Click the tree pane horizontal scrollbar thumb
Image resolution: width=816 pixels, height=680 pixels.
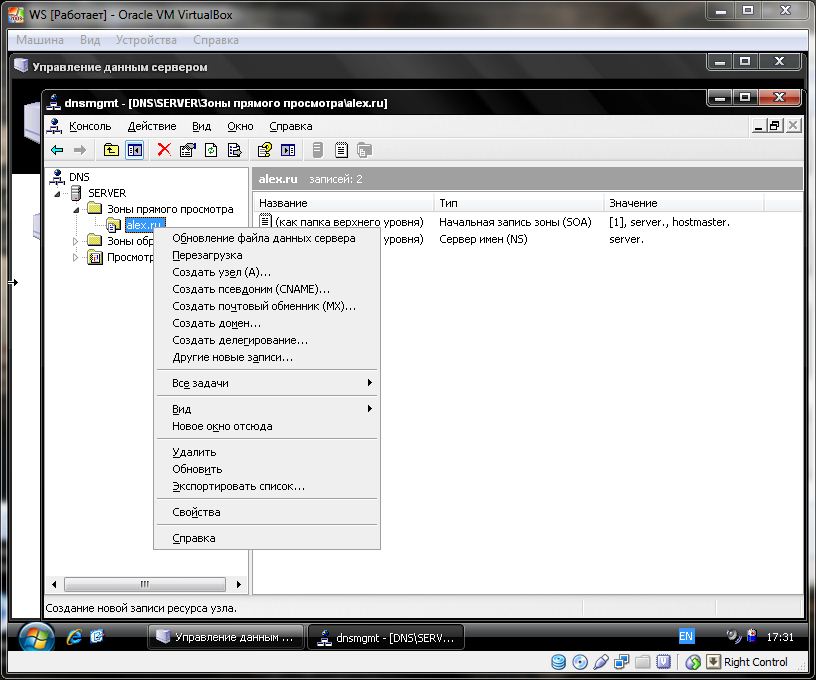point(145,584)
